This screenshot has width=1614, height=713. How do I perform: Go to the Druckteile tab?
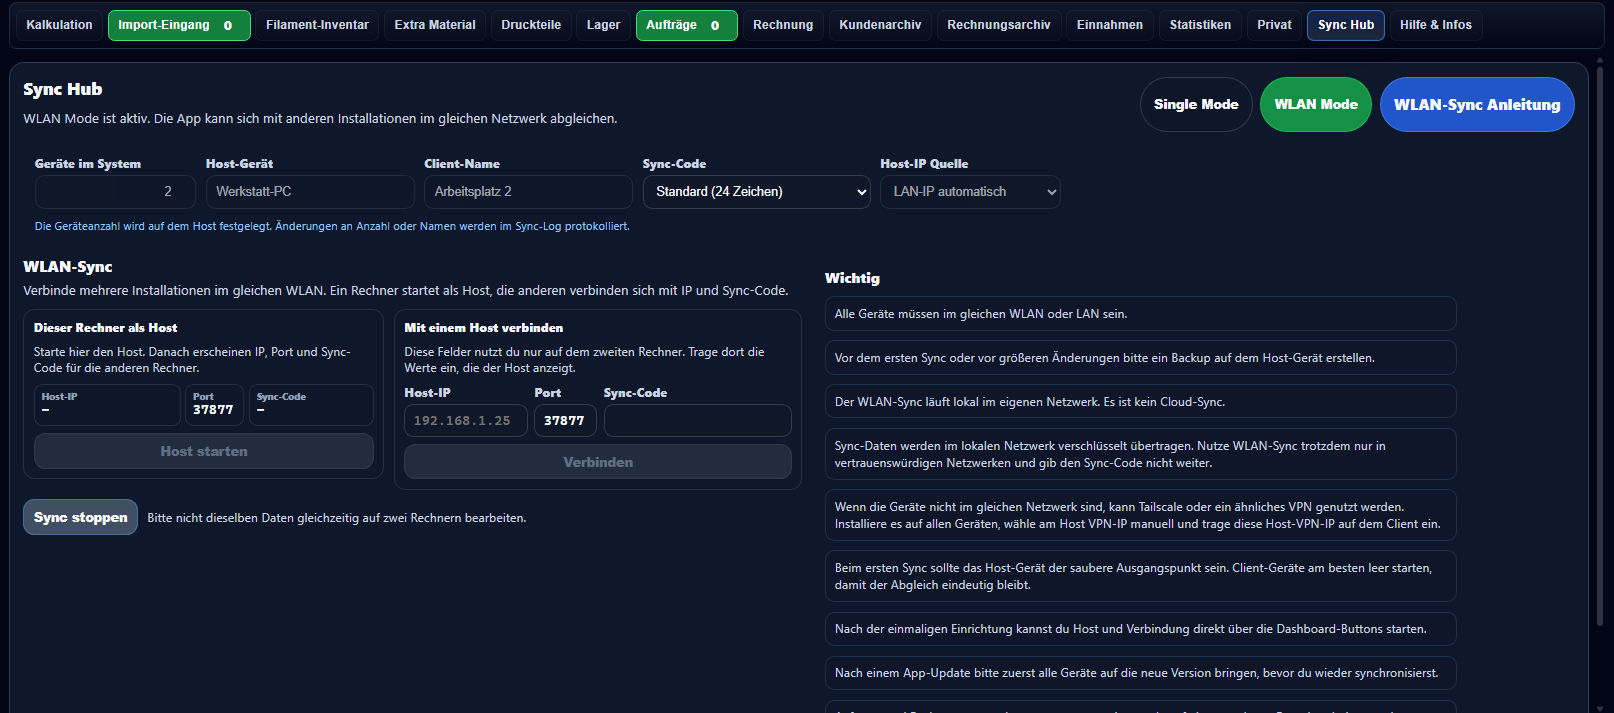coord(531,25)
